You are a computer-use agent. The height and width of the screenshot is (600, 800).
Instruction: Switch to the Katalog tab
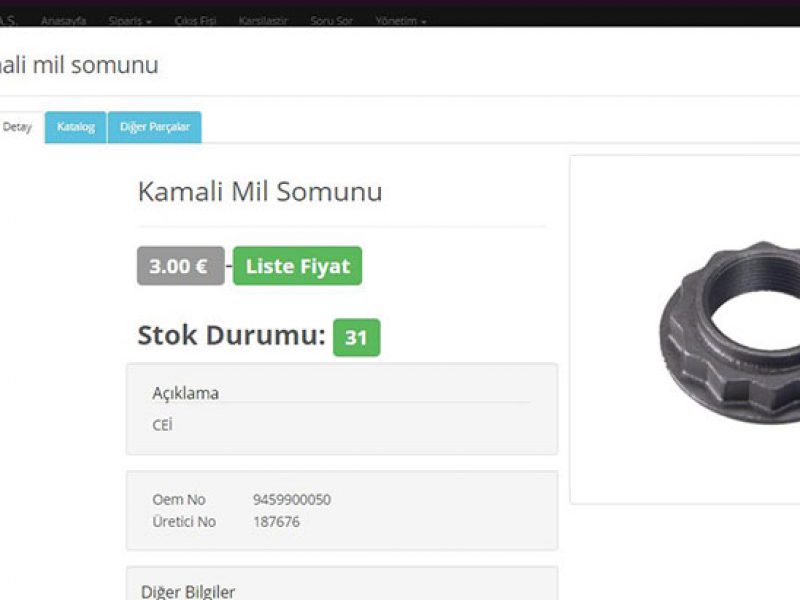pyautogui.click(x=76, y=127)
